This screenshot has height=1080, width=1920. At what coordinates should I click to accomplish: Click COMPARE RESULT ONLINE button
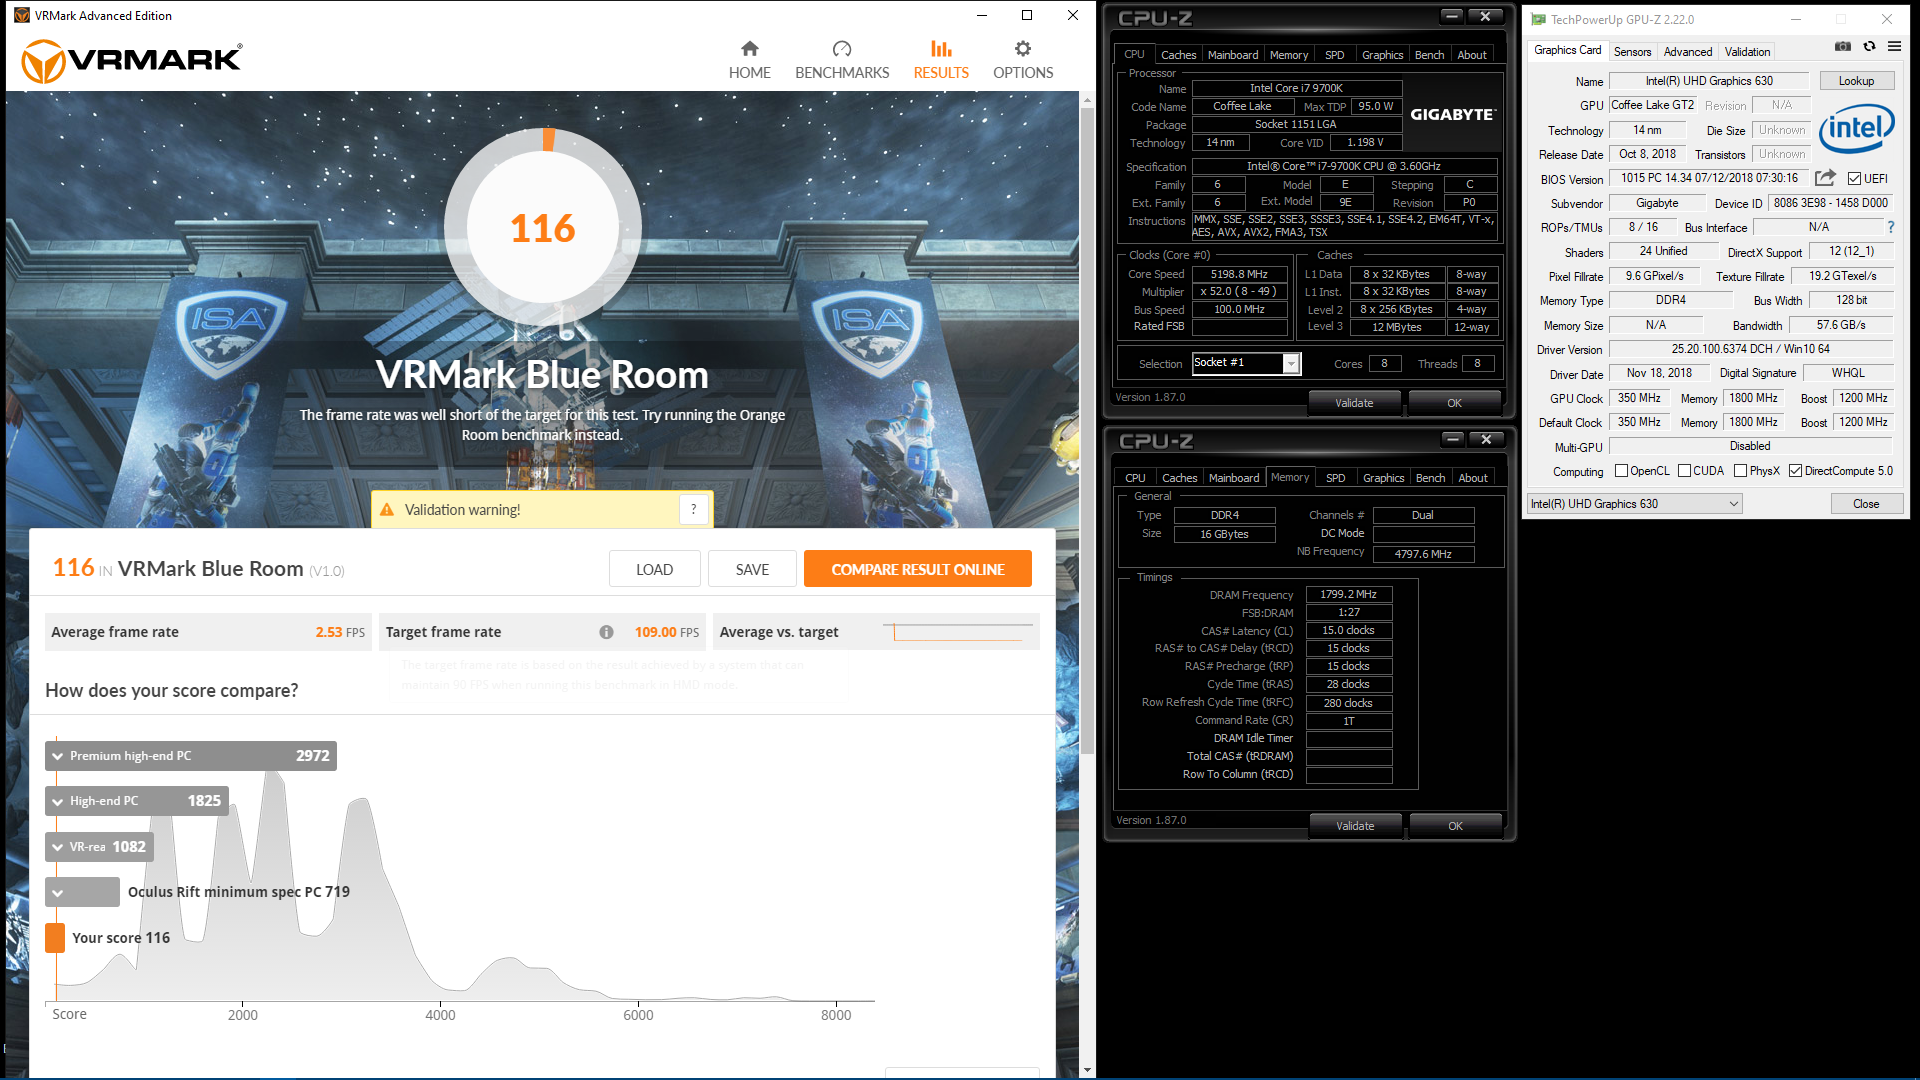point(917,569)
